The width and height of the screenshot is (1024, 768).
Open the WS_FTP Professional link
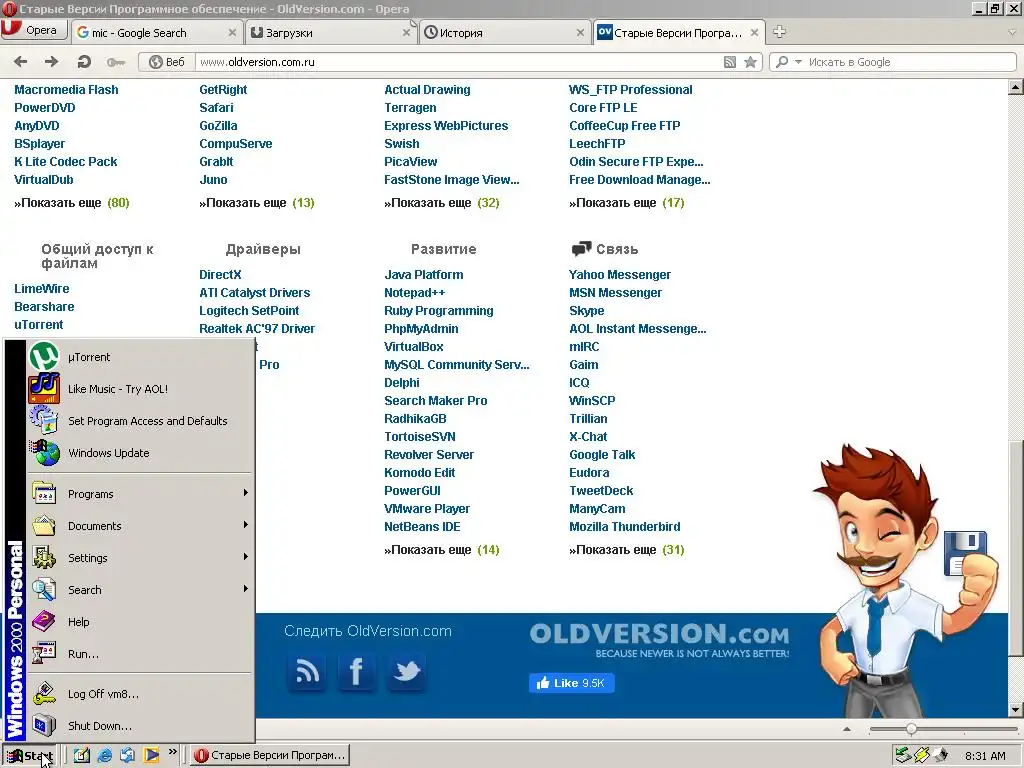pyautogui.click(x=631, y=89)
